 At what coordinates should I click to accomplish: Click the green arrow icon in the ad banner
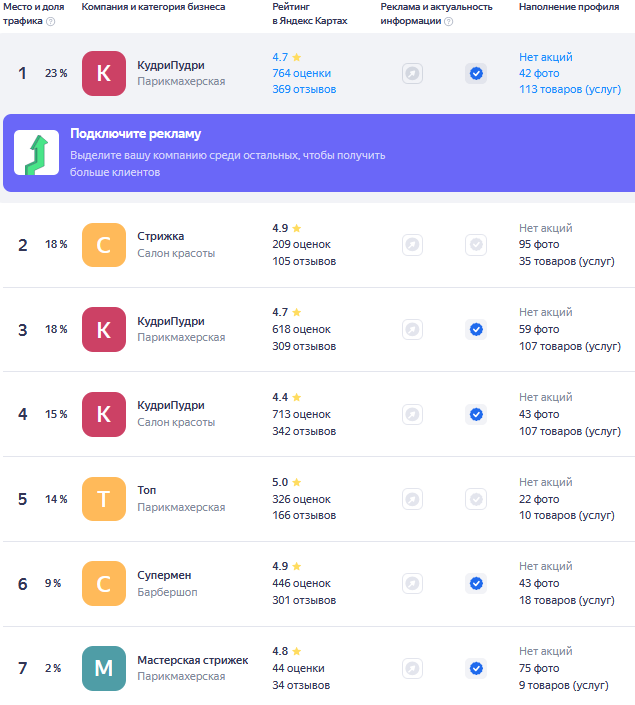pos(36,153)
